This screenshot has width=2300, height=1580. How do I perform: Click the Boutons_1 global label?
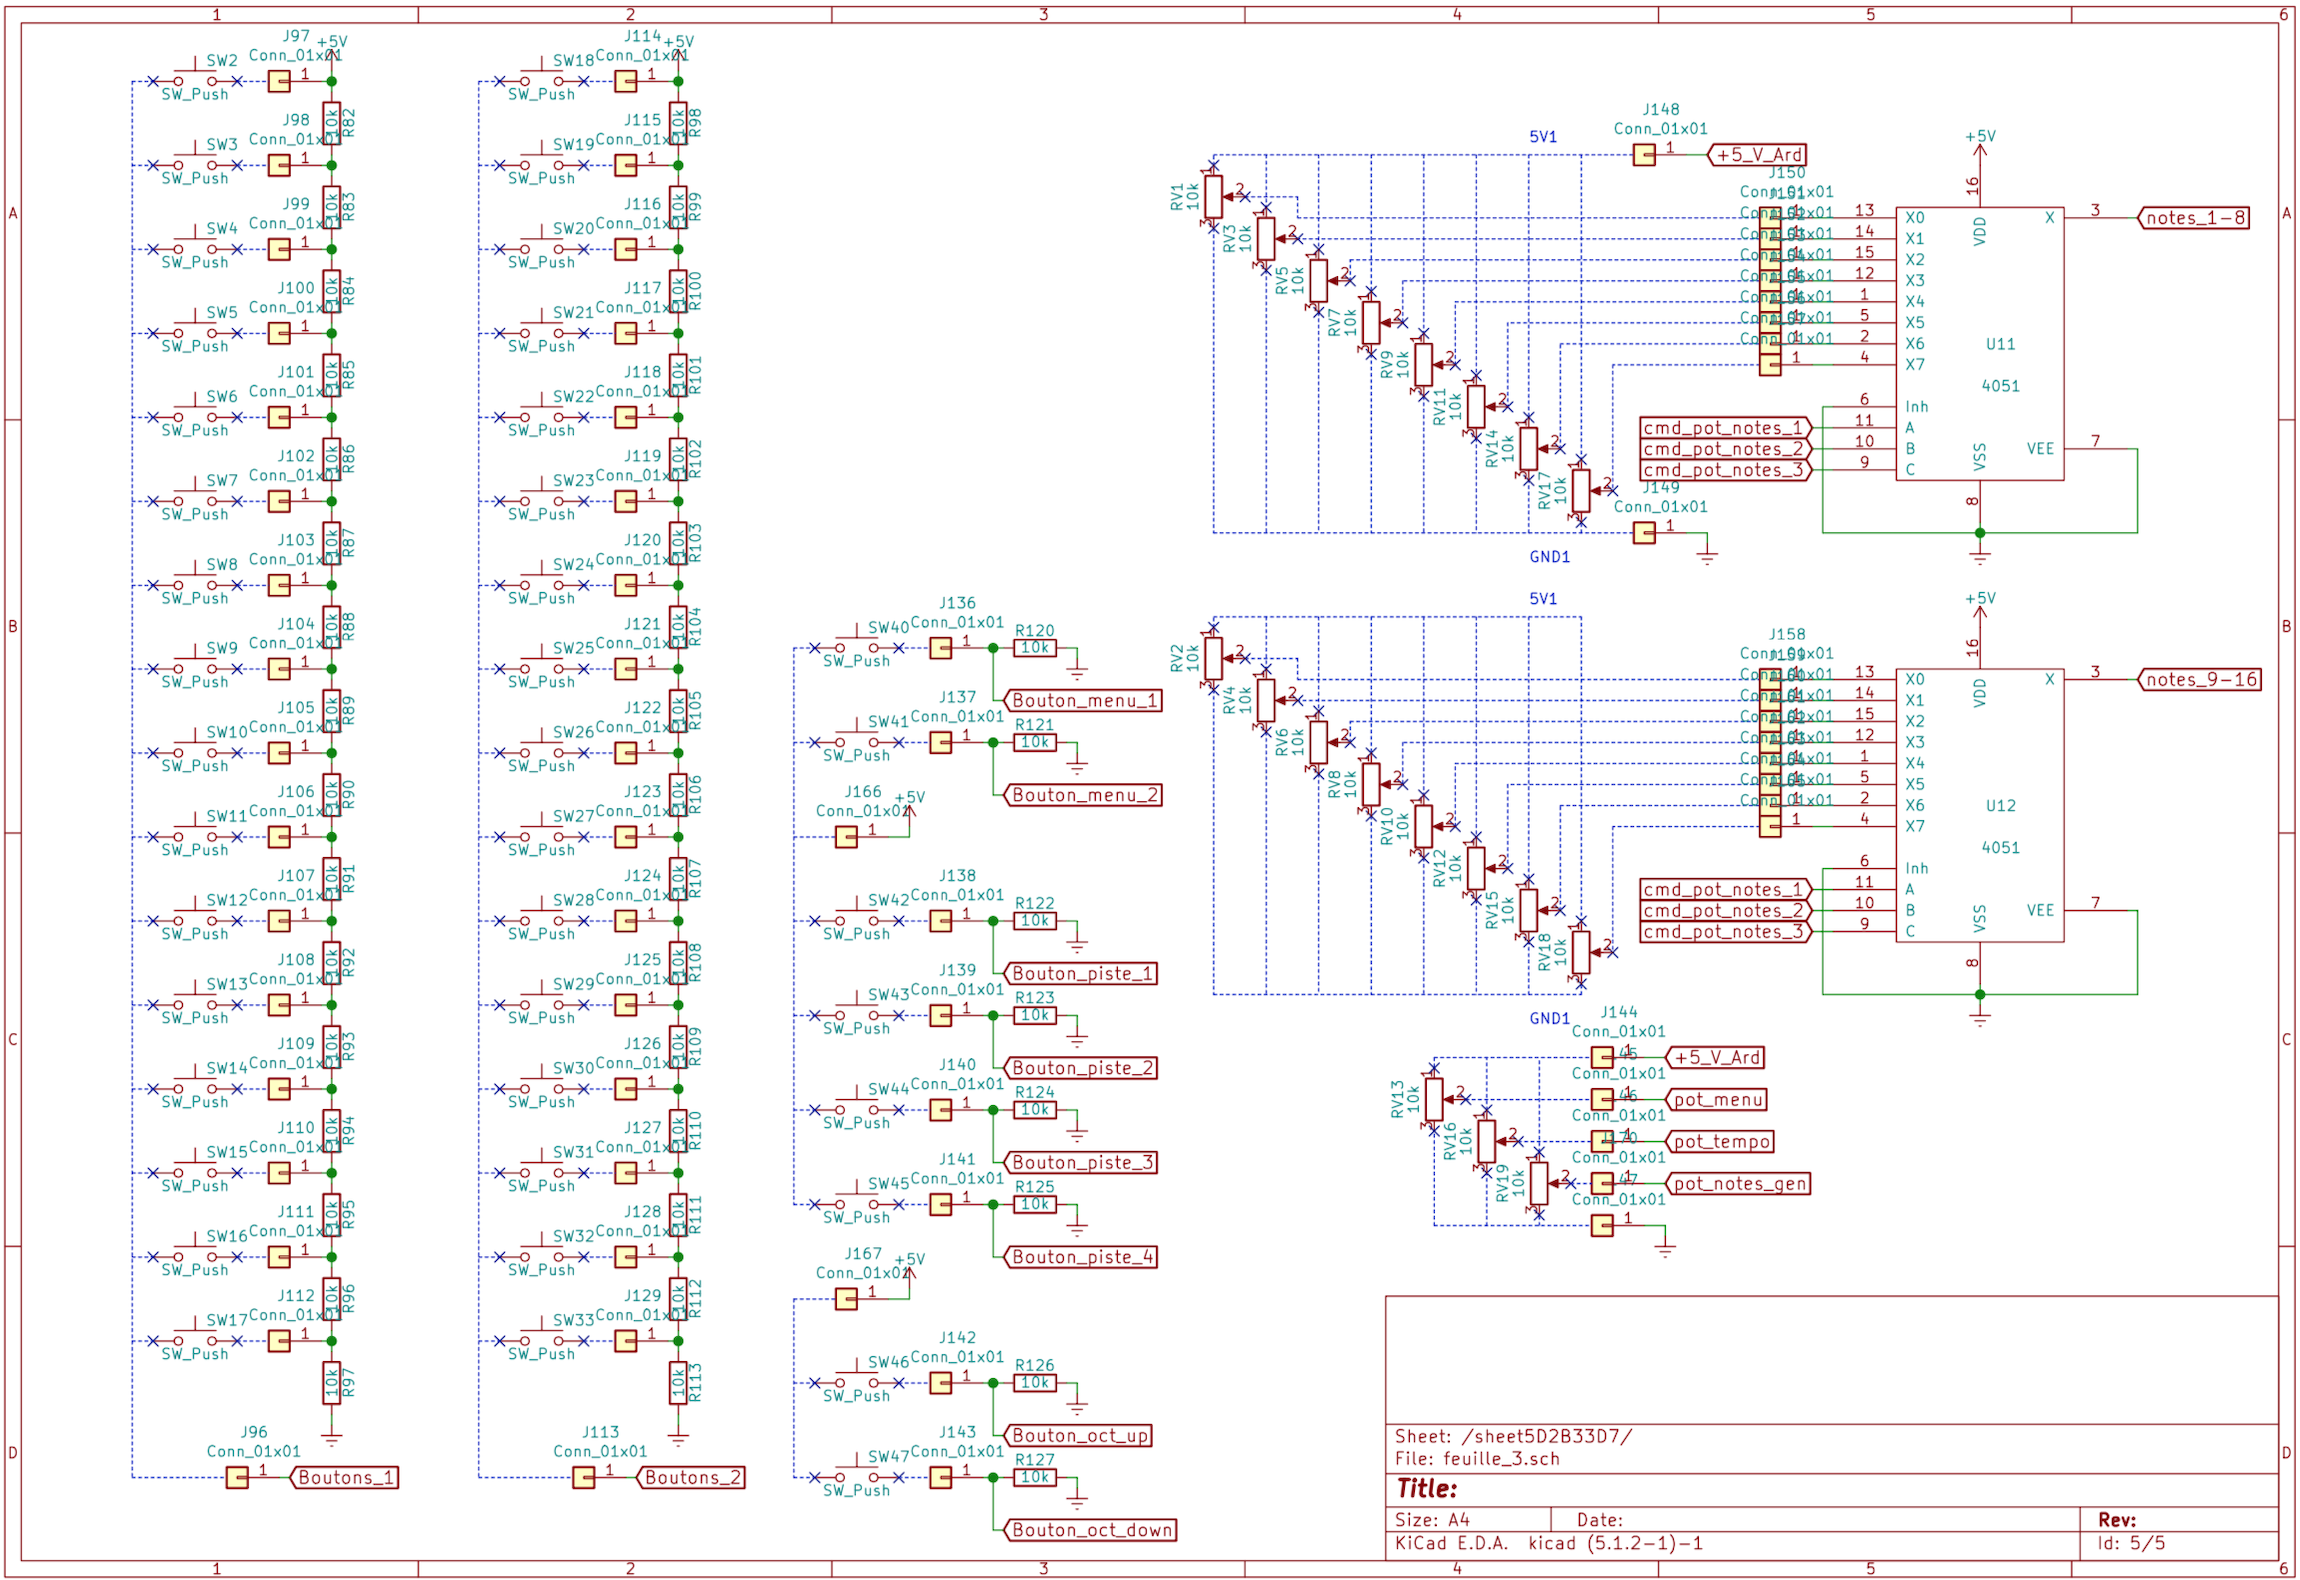click(x=345, y=1477)
